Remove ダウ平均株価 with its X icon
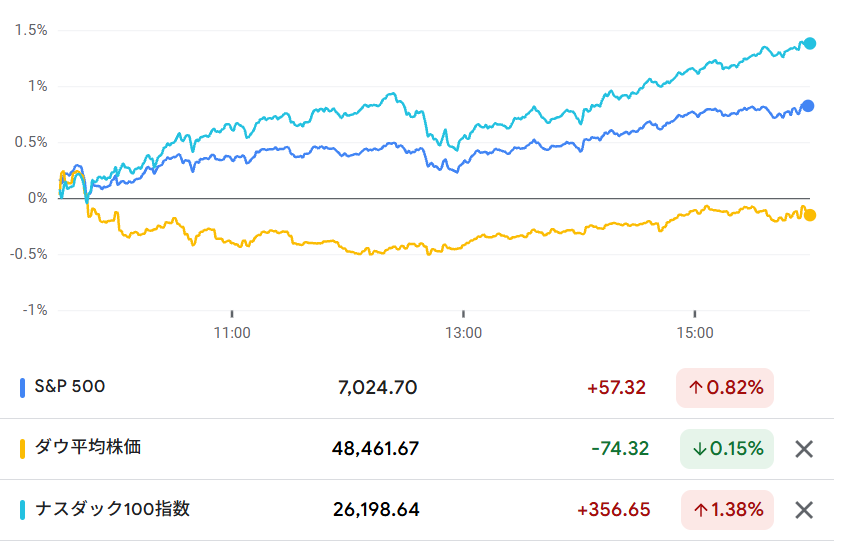842x545 pixels. [x=803, y=449]
